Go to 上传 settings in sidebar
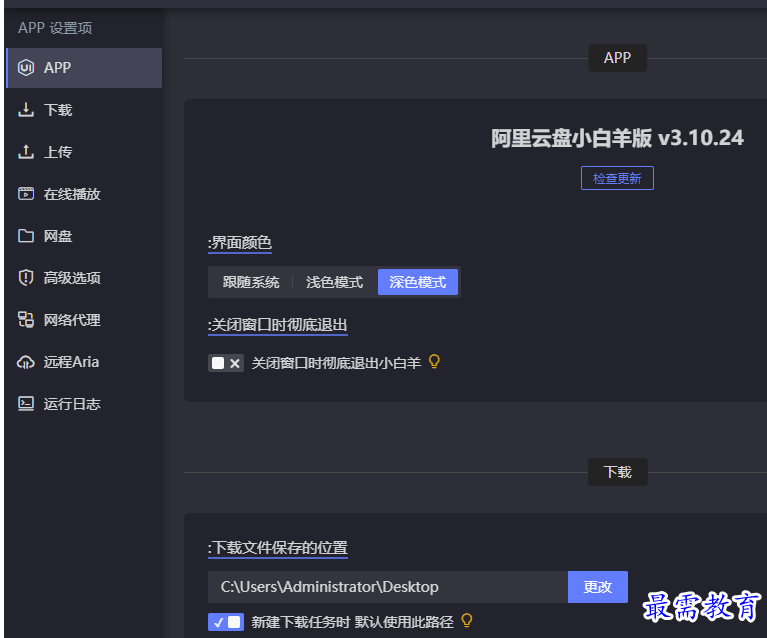 [x=84, y=152]
